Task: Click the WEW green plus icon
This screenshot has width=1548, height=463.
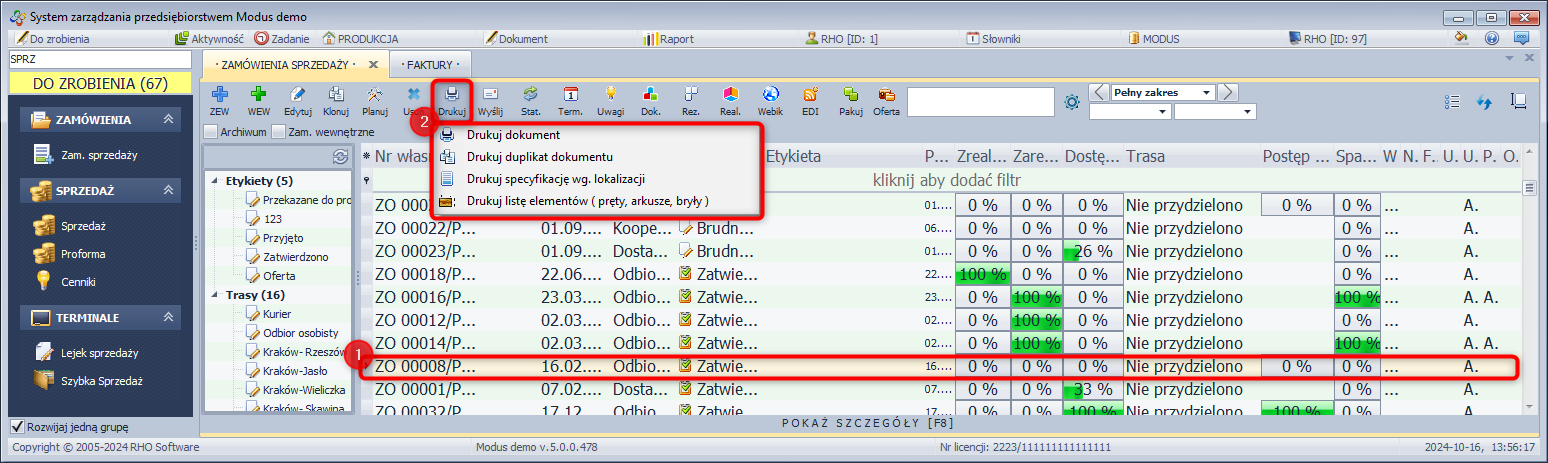Action: click(258, 94)
